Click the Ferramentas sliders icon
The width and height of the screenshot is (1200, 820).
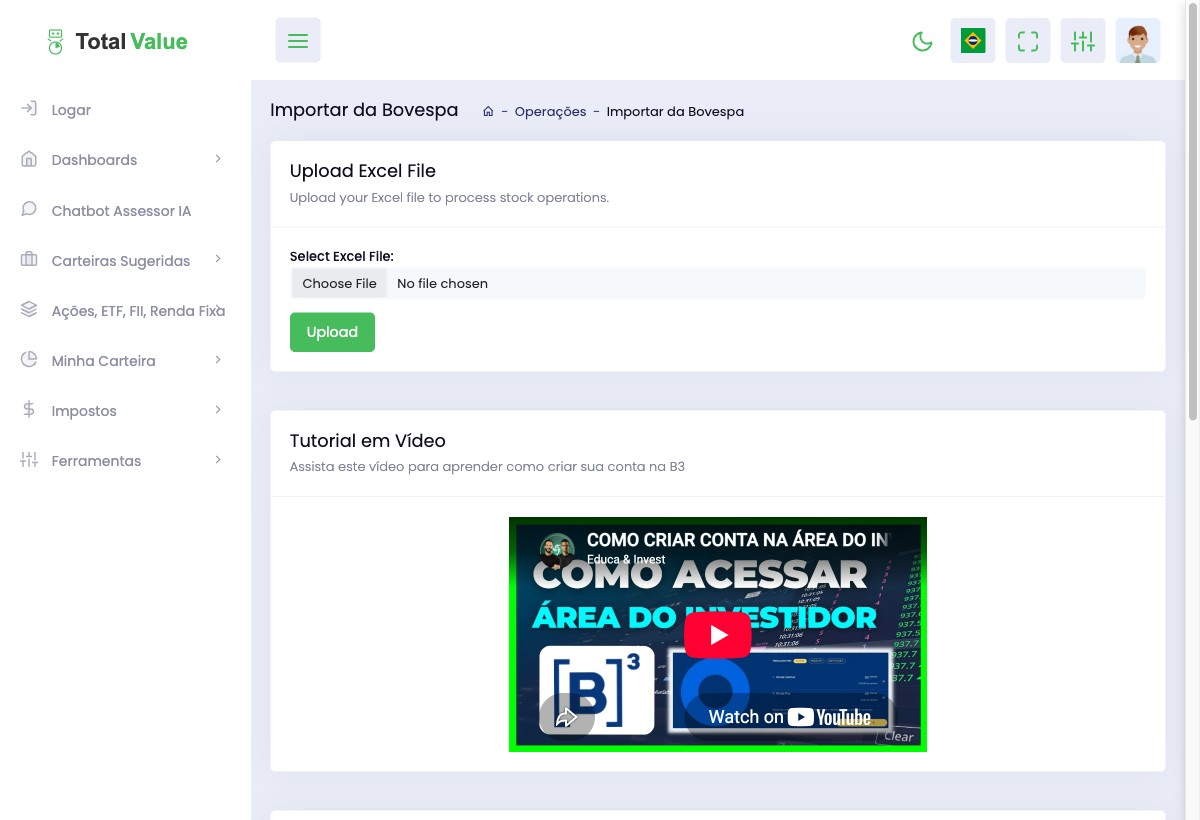[29, 460]
